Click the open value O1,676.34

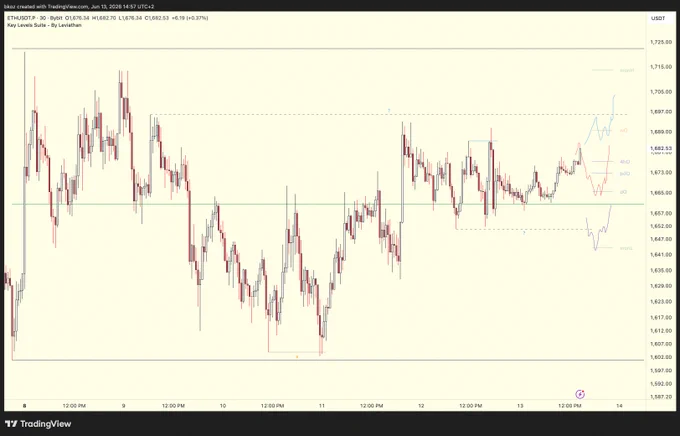[77, 18]
